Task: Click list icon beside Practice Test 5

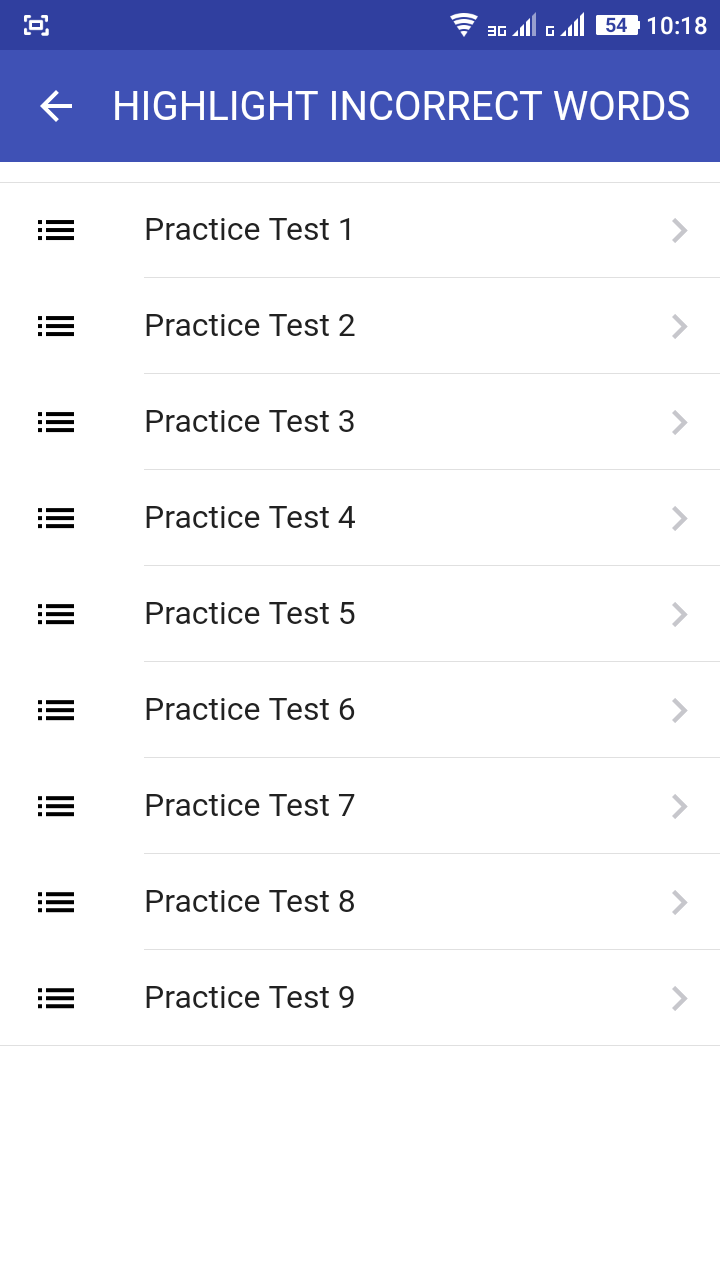Action: pos(56,614)
